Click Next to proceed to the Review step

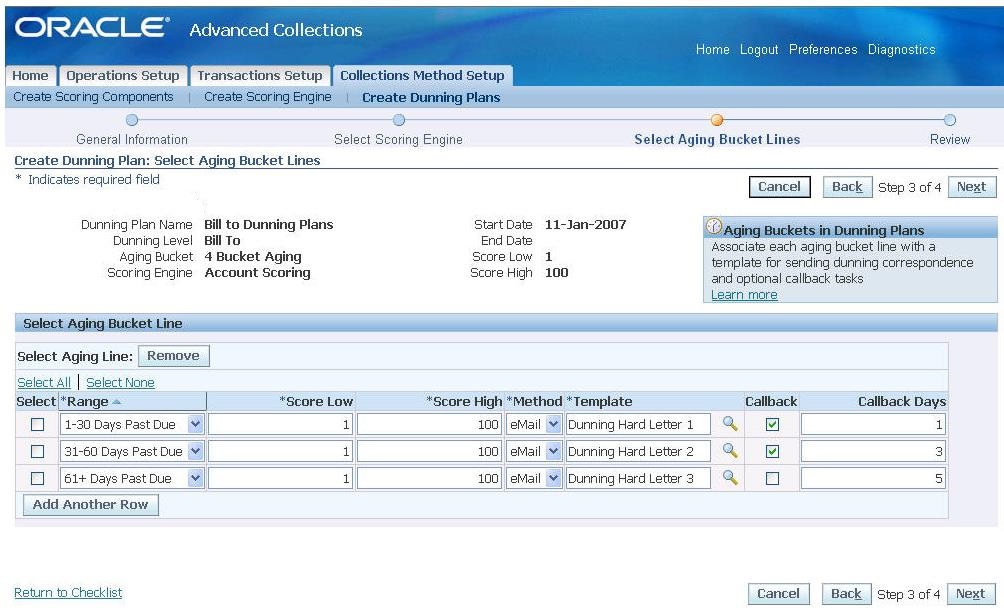pos(970,186)
